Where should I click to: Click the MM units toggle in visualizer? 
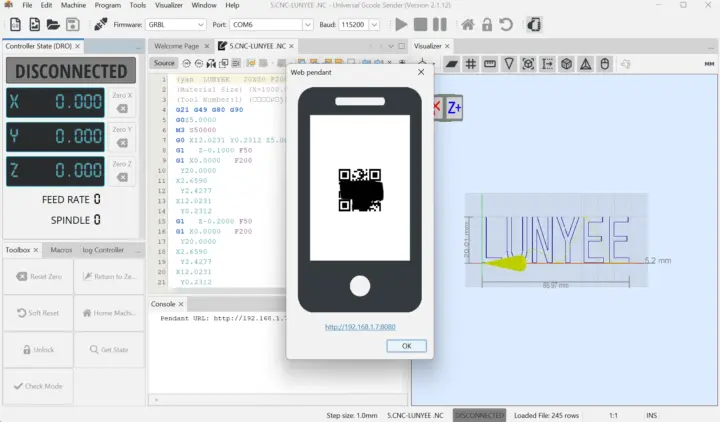pyautogui.click(x=709, y=64)
